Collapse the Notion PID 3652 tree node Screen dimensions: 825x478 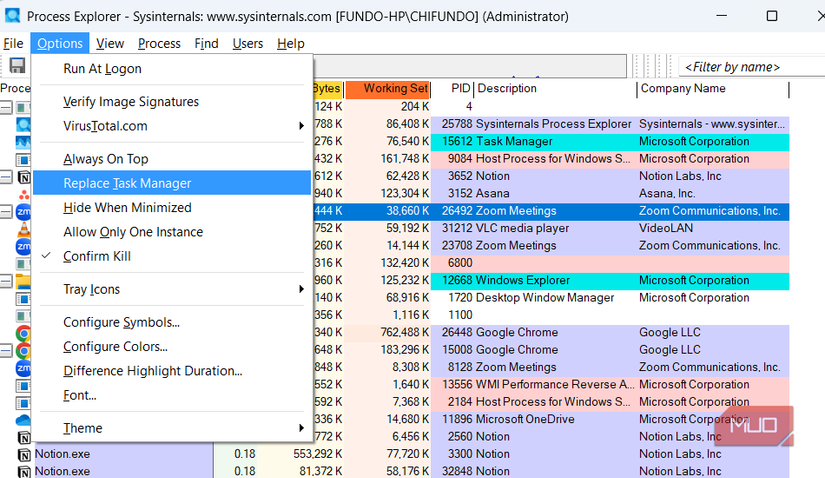click(x=6, y=177)
